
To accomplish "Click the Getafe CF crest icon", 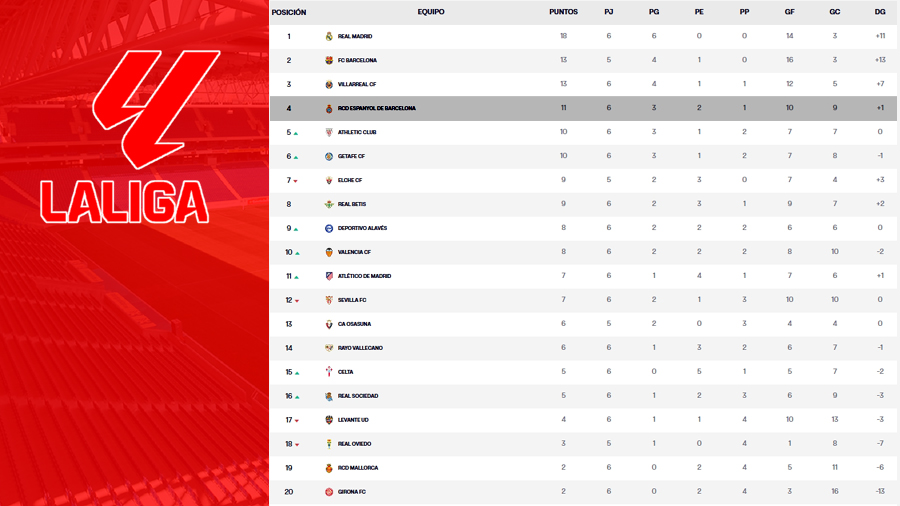I will pos(329,156).
